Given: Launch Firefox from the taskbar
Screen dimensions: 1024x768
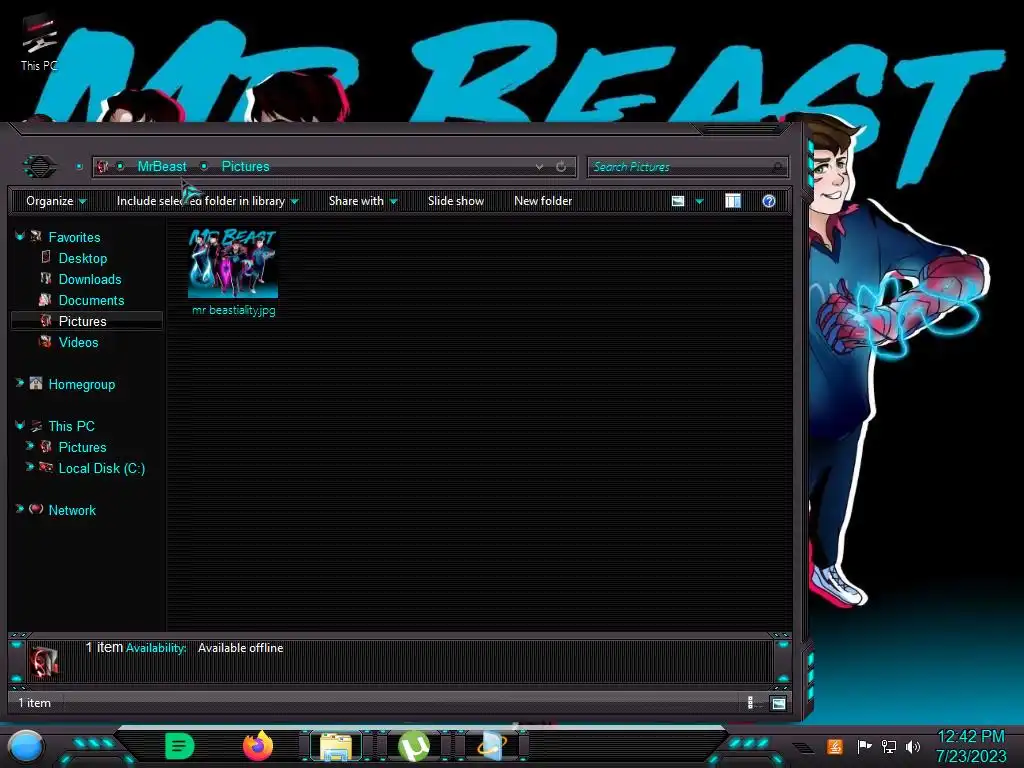Looking at the screenshot, I should [x=258, y=746].
